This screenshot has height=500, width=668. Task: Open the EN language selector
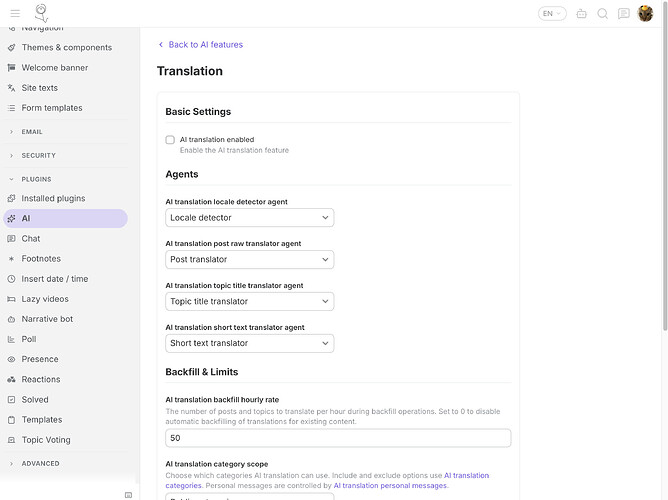(552, 14)
